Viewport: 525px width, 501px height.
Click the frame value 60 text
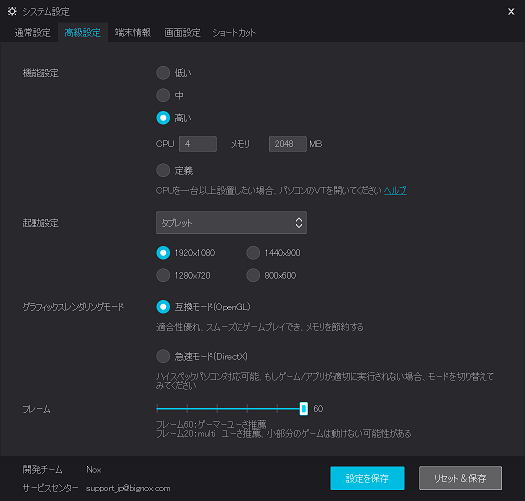[x=318, y=409]
